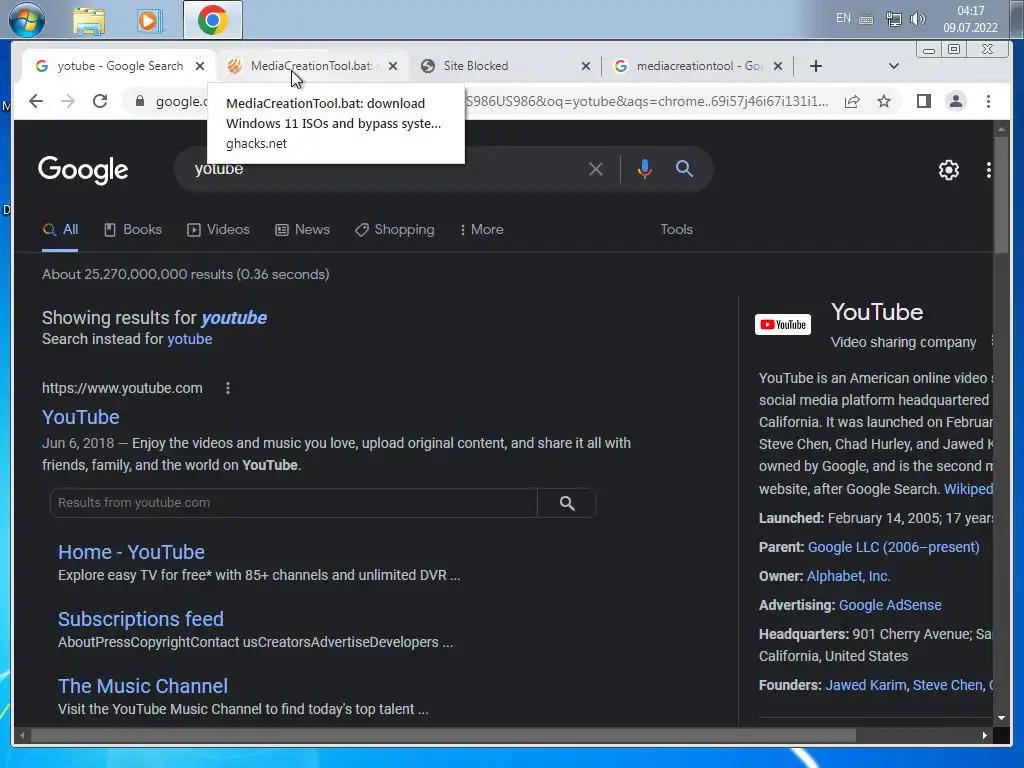
Task: Expand the tab search chevron
Action: click(894, 66)
